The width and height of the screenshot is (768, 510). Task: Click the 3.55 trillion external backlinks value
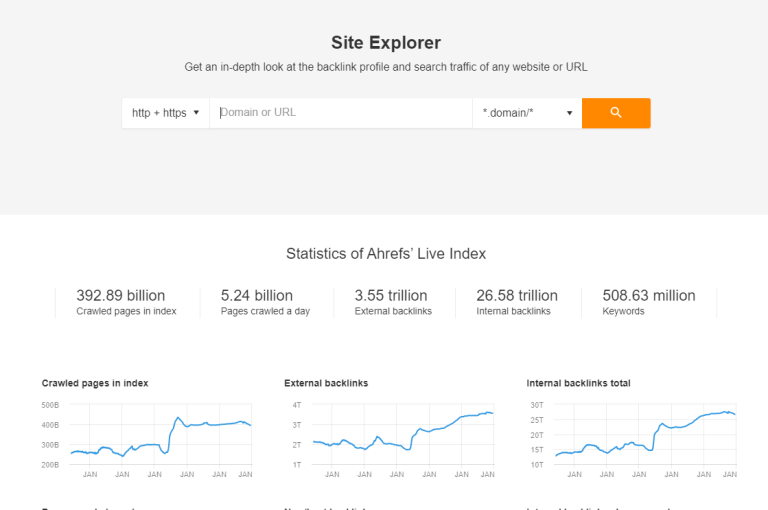(391, 295)
